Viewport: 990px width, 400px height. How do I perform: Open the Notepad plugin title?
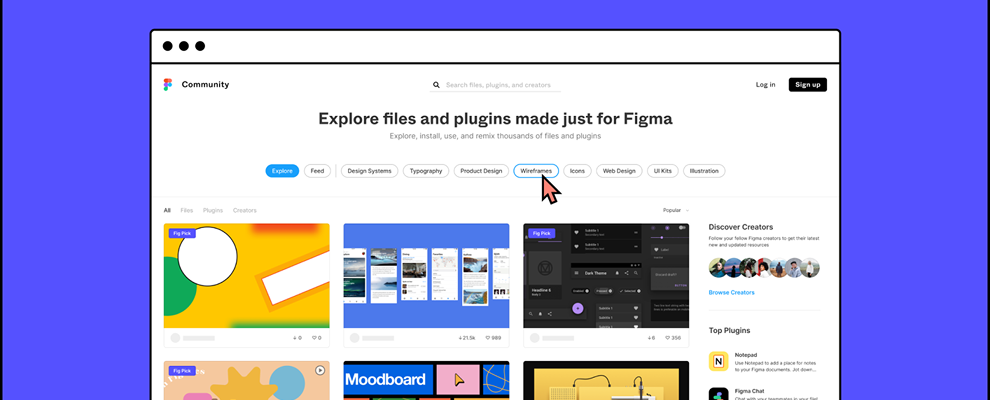click(746, 355)
